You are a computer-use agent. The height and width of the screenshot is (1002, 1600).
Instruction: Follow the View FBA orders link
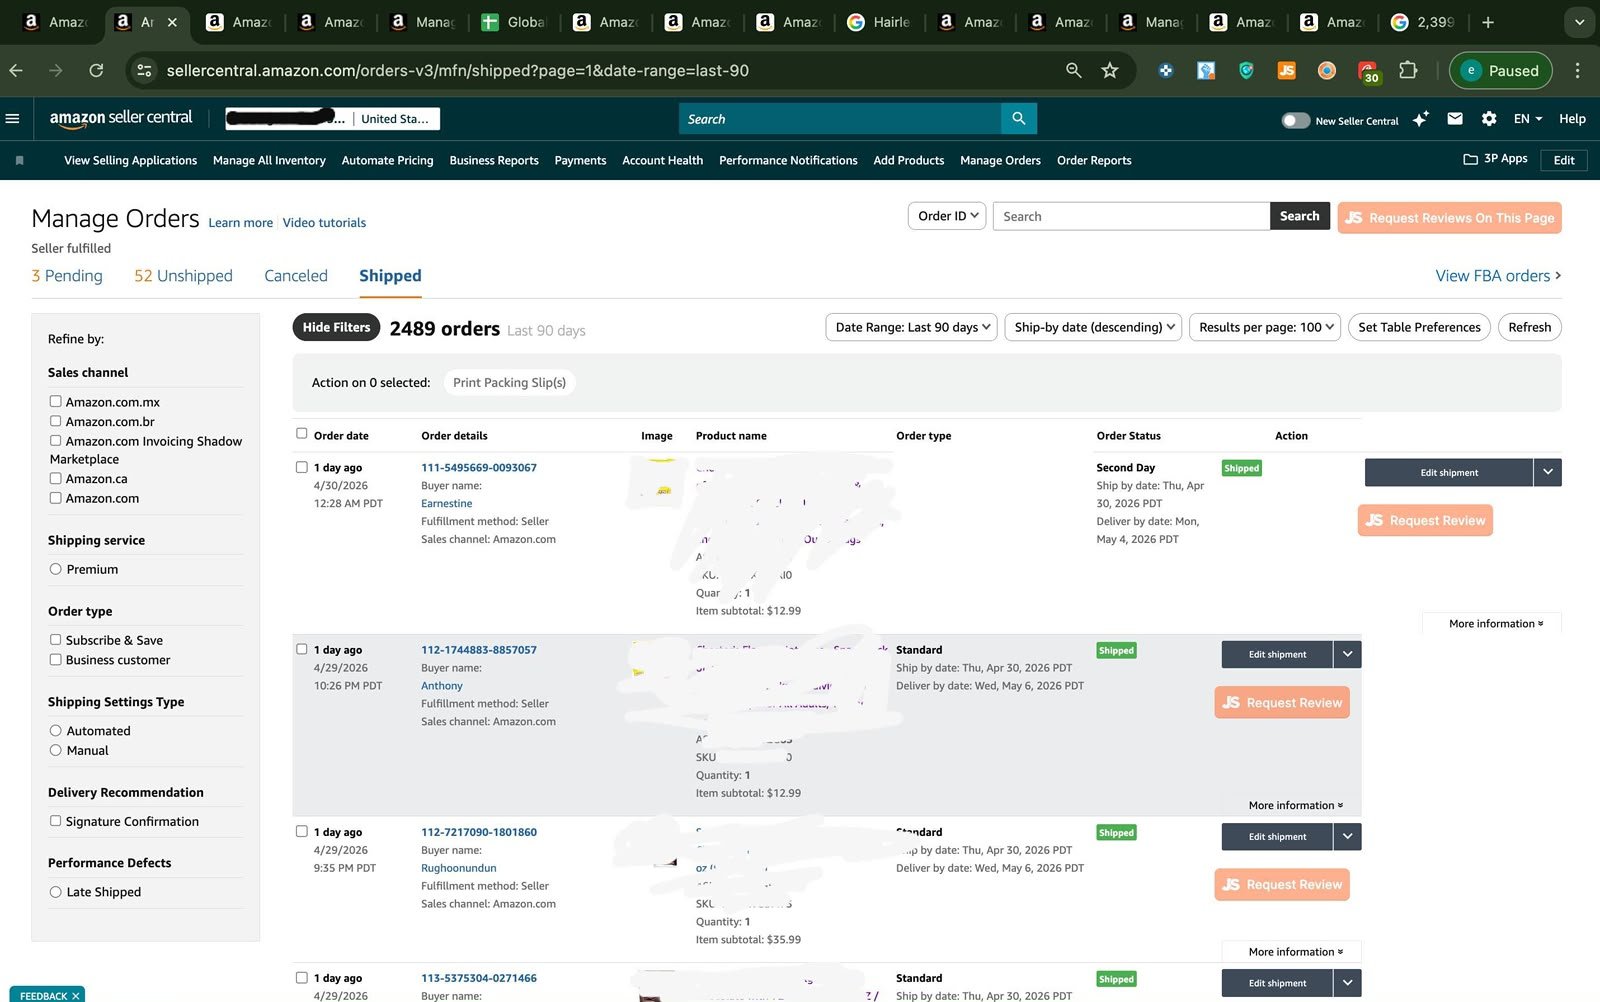(1498, 276)
